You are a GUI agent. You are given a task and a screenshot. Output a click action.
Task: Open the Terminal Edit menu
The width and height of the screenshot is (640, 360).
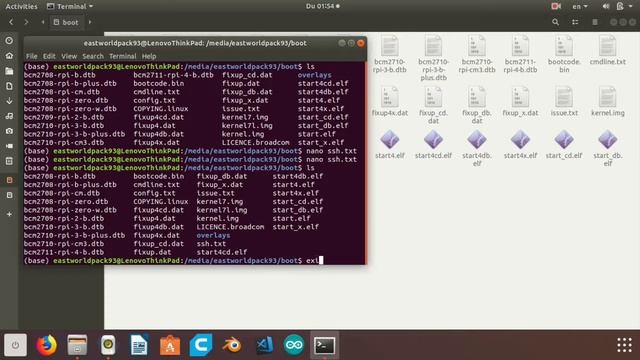(49, 56)
